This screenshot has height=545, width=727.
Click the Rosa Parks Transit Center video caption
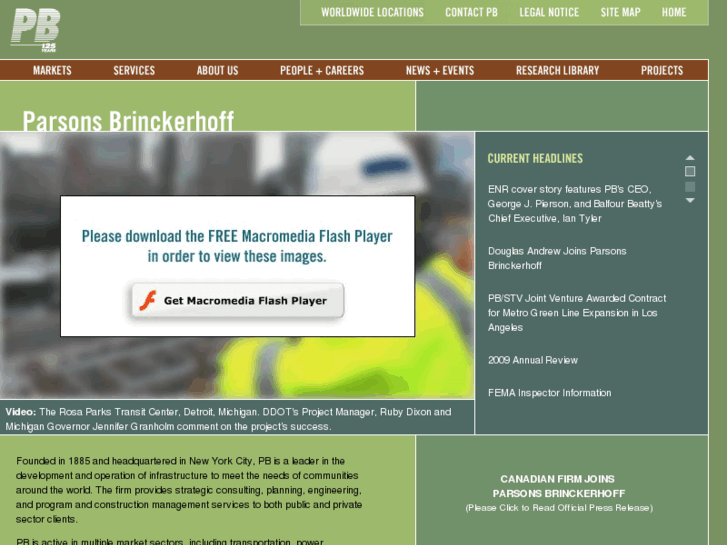[228, 419]
